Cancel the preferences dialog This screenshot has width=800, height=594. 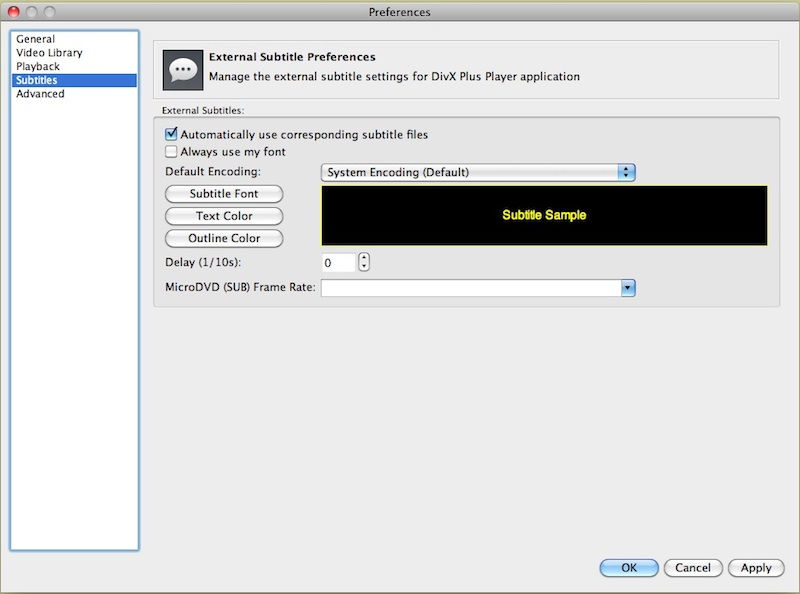tap(692, 568)
